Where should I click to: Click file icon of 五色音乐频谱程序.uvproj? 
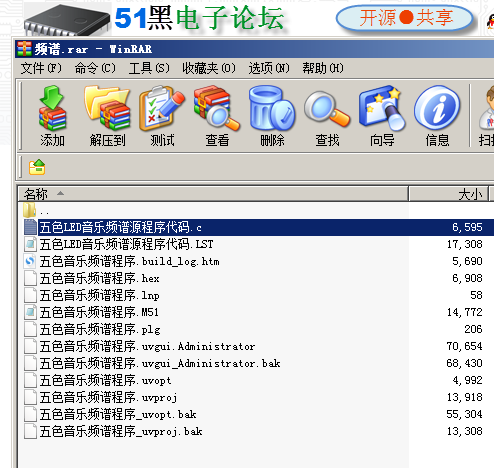pyautogui.click(x=30, y=397)
